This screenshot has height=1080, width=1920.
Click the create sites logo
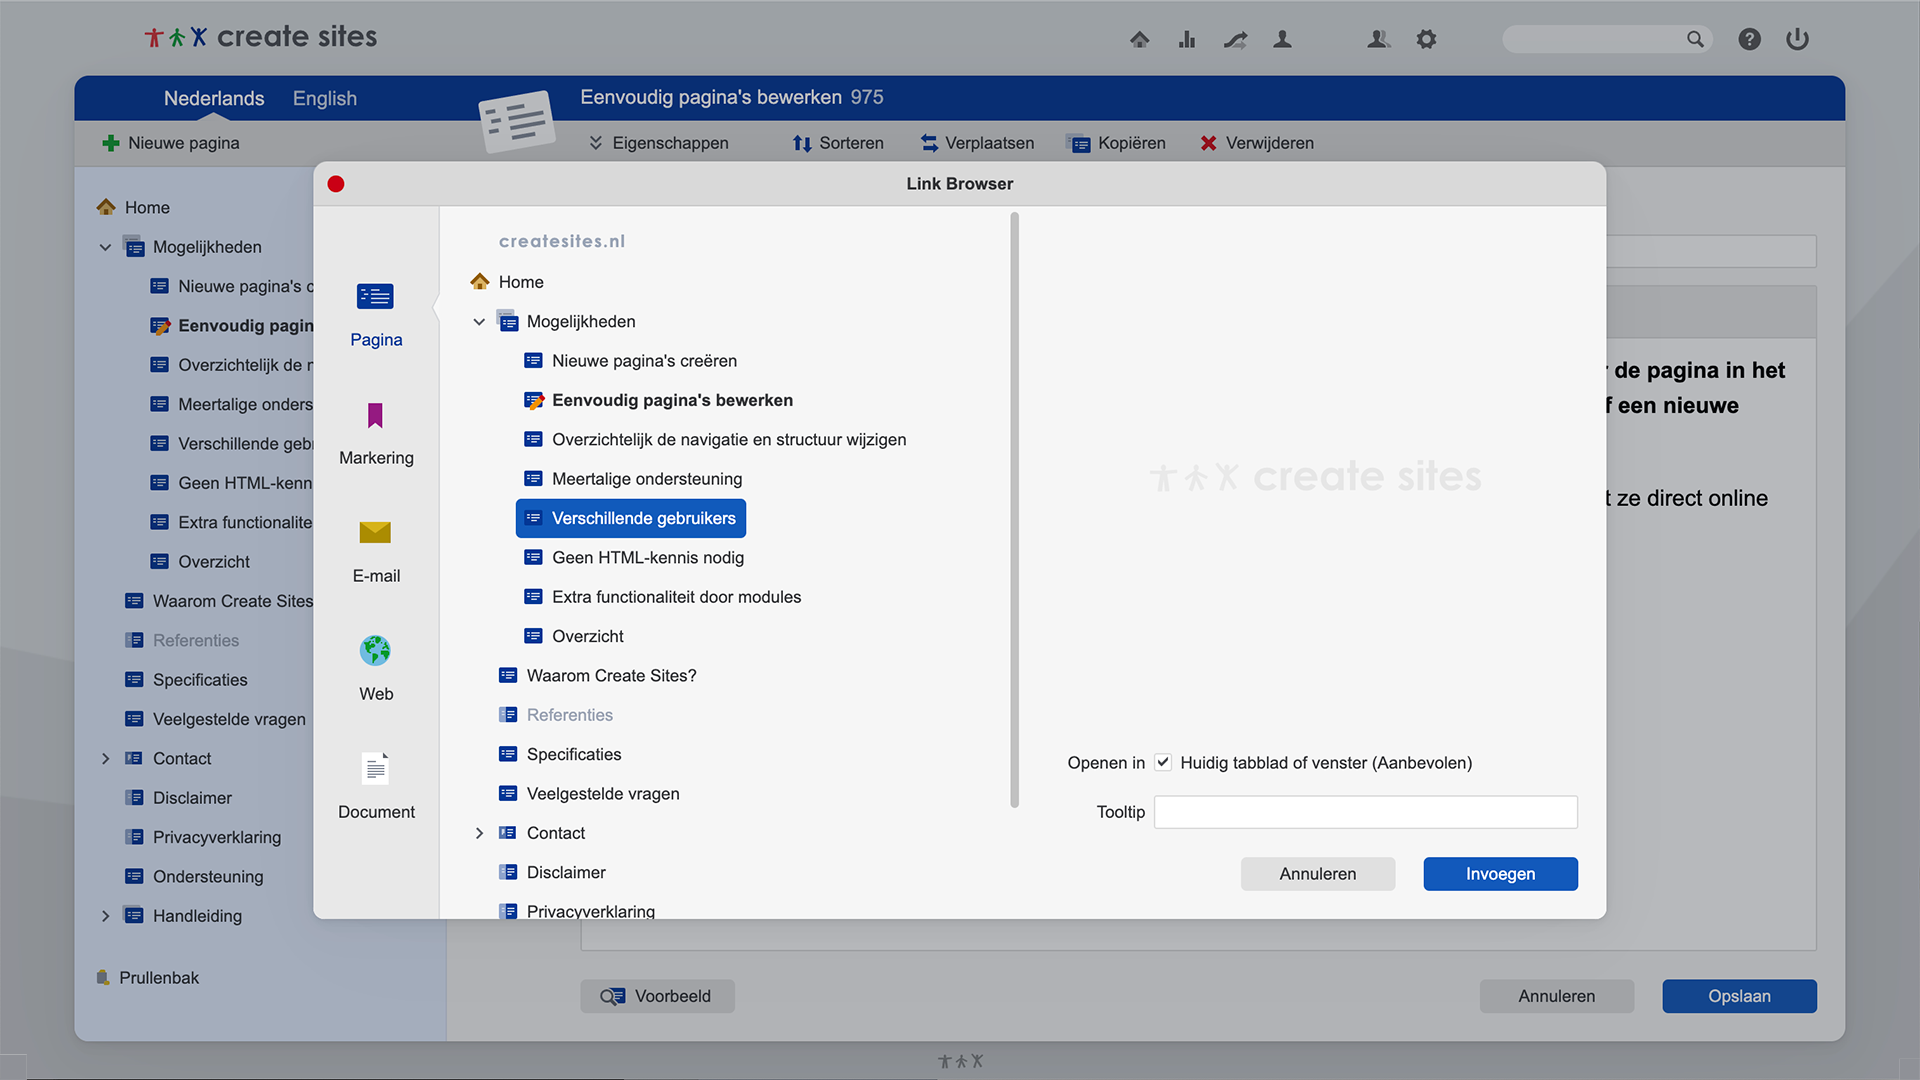tap(261, 37)
